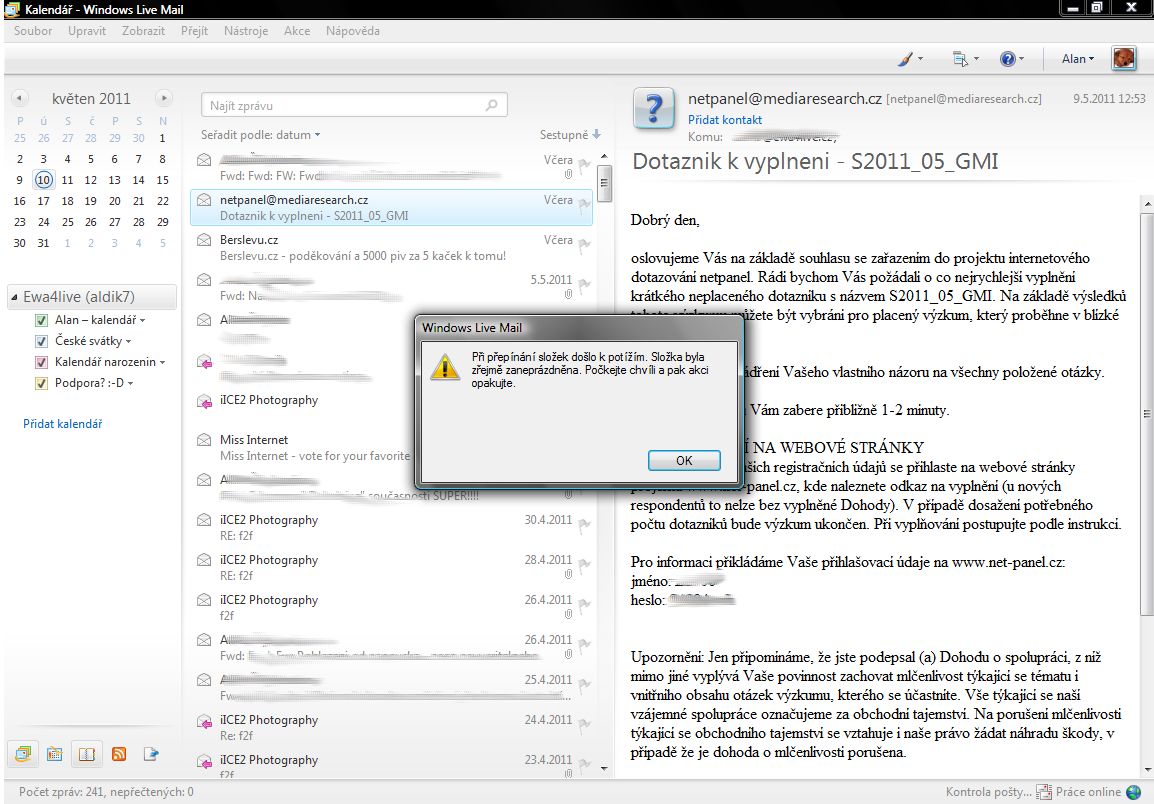Toggle the Podpora? :-D calendar checkbox

pyautogui.click(x=42, y=383)
